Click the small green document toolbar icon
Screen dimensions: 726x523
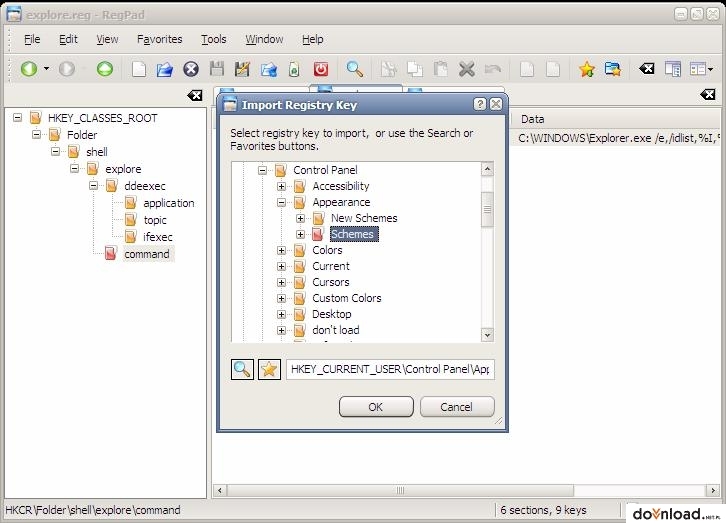click(x=294, y=69)
